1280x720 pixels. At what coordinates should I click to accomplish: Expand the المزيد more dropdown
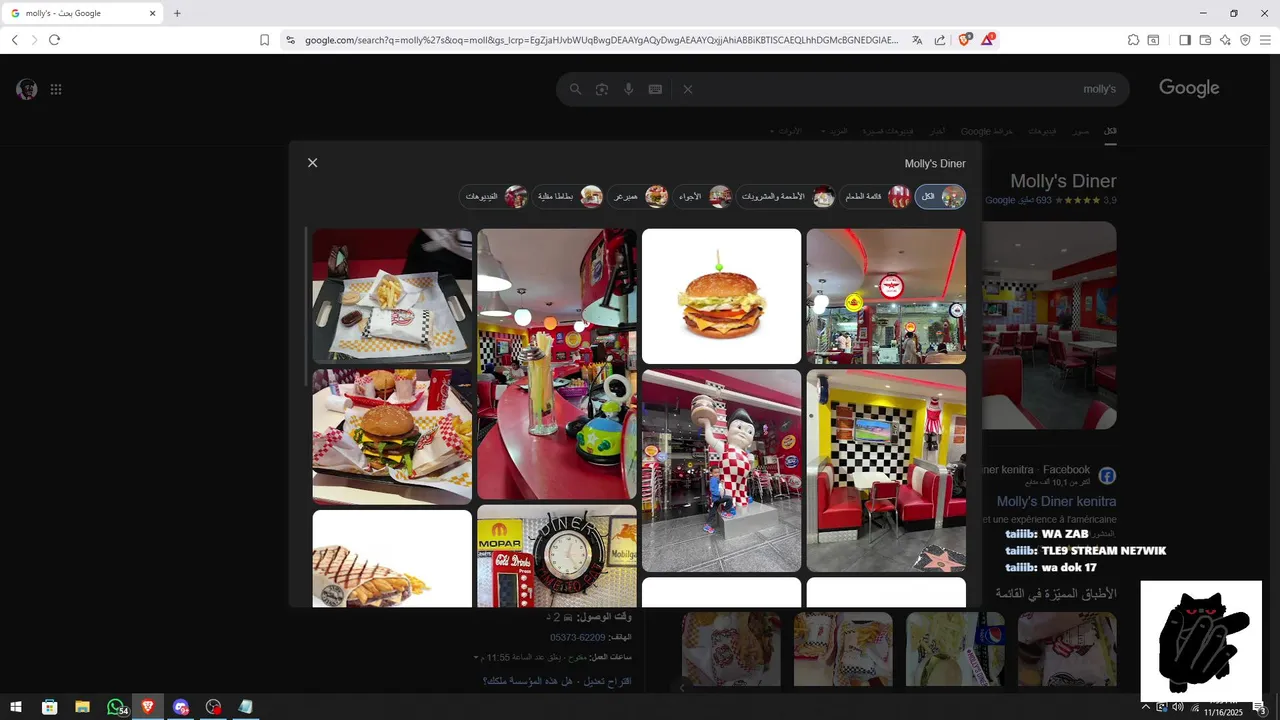tap(835, 132)
